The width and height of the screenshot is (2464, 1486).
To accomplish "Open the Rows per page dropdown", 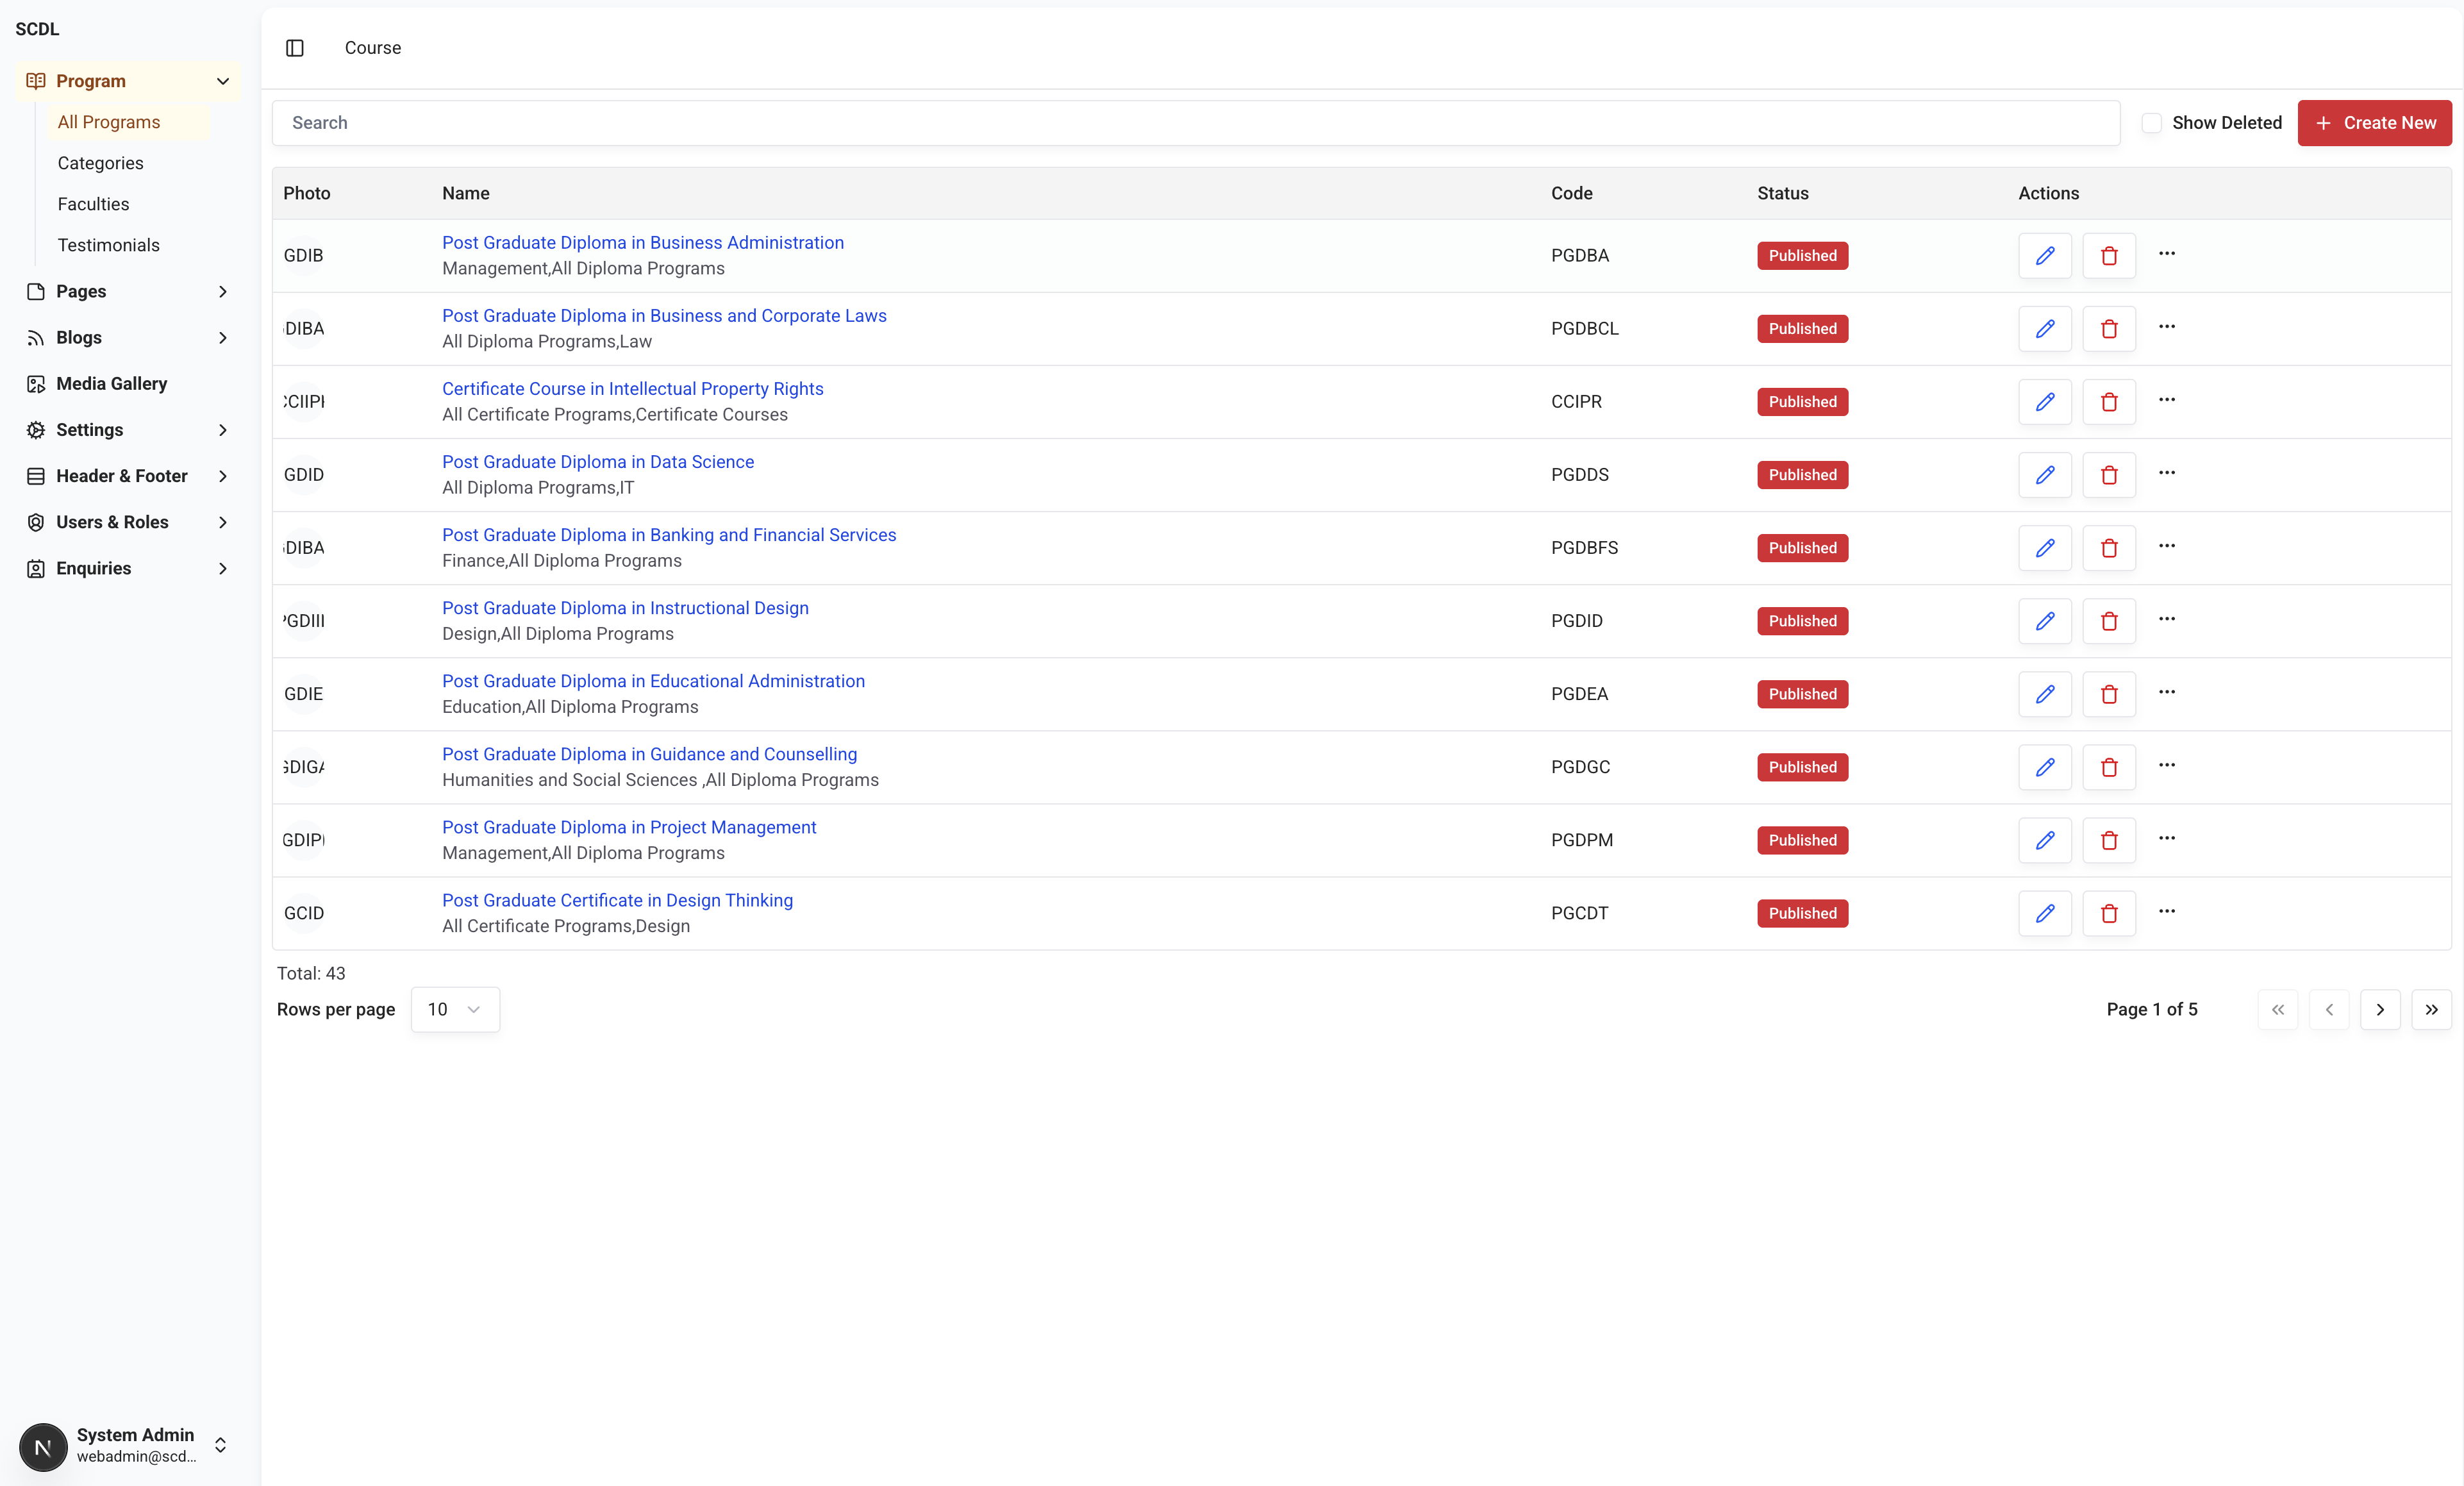I will point(454,1009).
